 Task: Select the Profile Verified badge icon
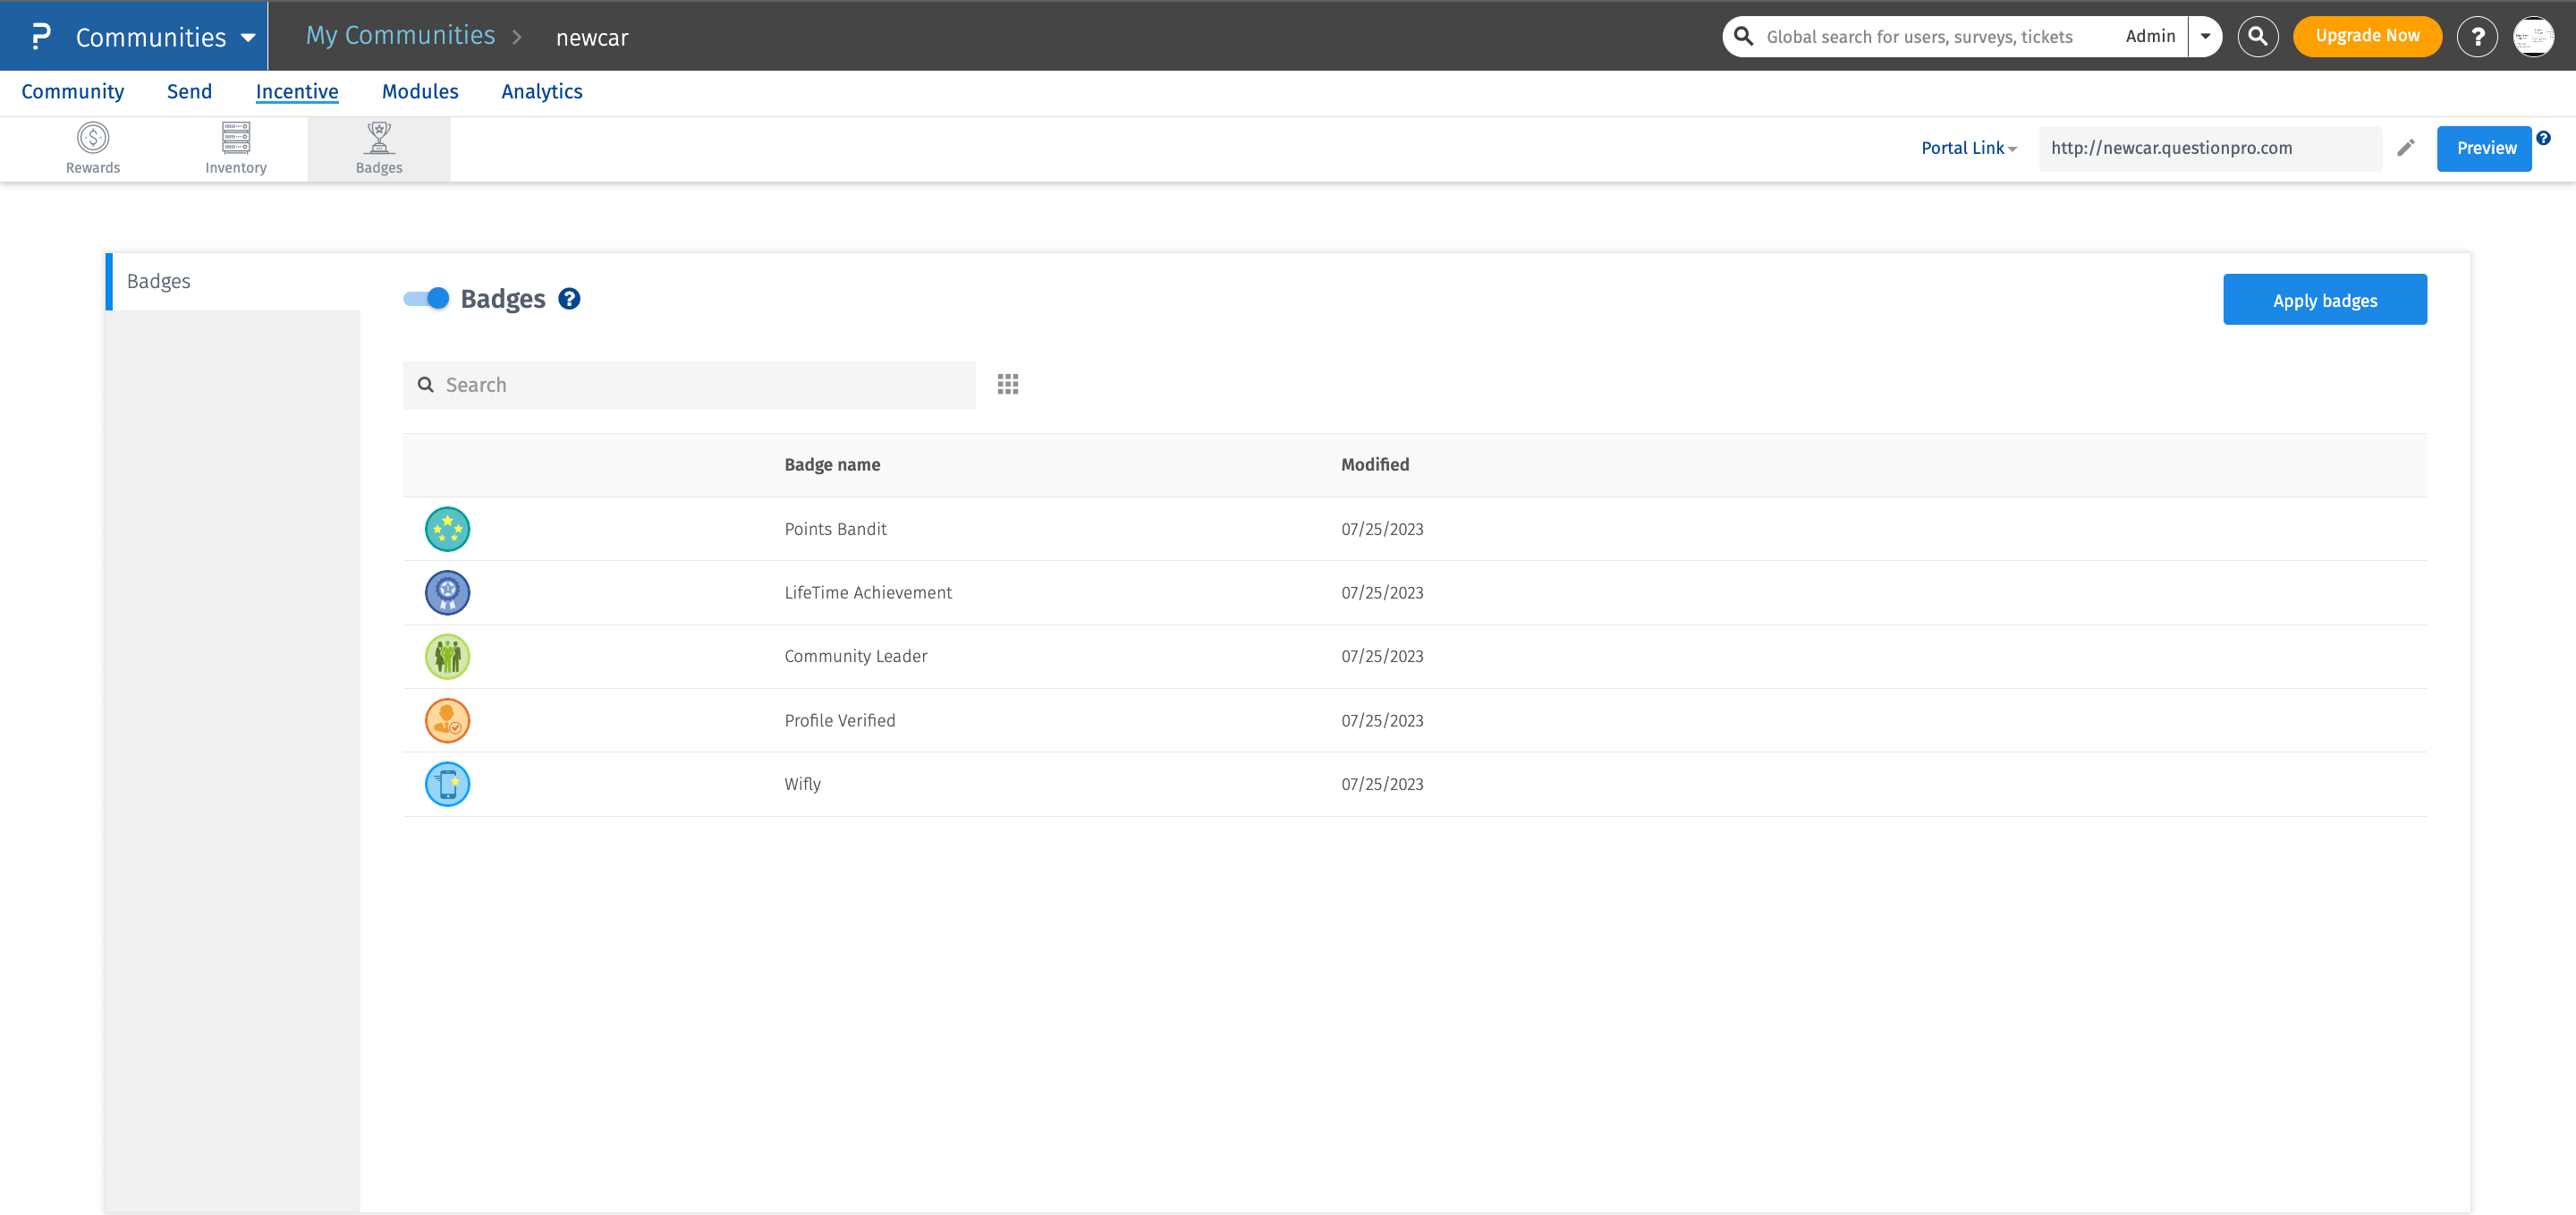point(447,720)
